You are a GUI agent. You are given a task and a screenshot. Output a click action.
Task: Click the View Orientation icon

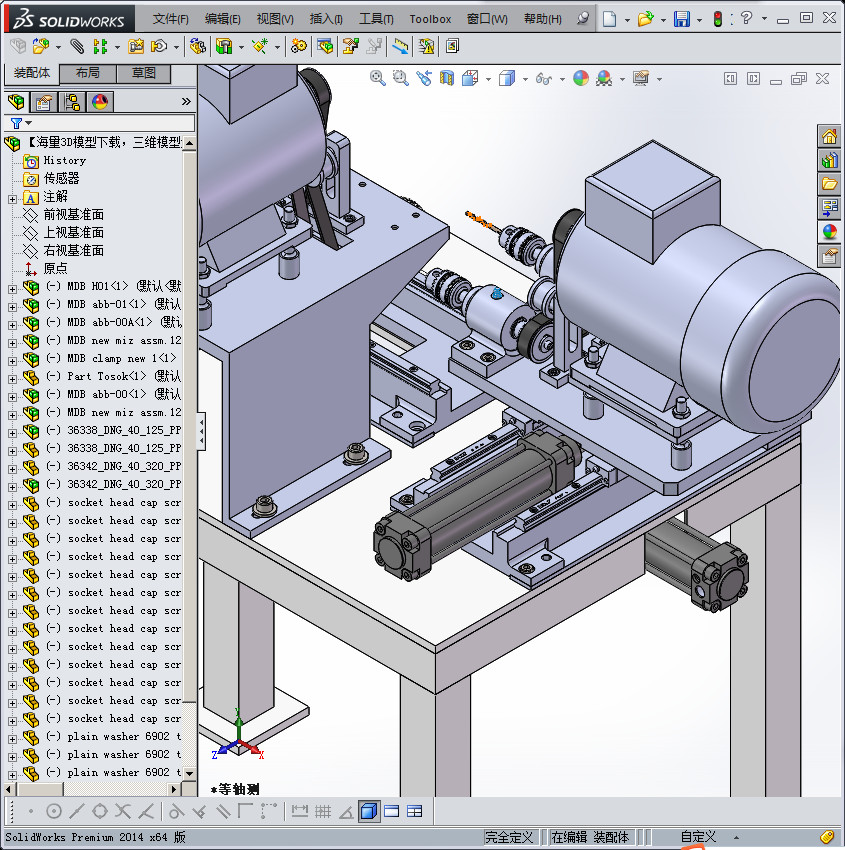coord(470,79)
